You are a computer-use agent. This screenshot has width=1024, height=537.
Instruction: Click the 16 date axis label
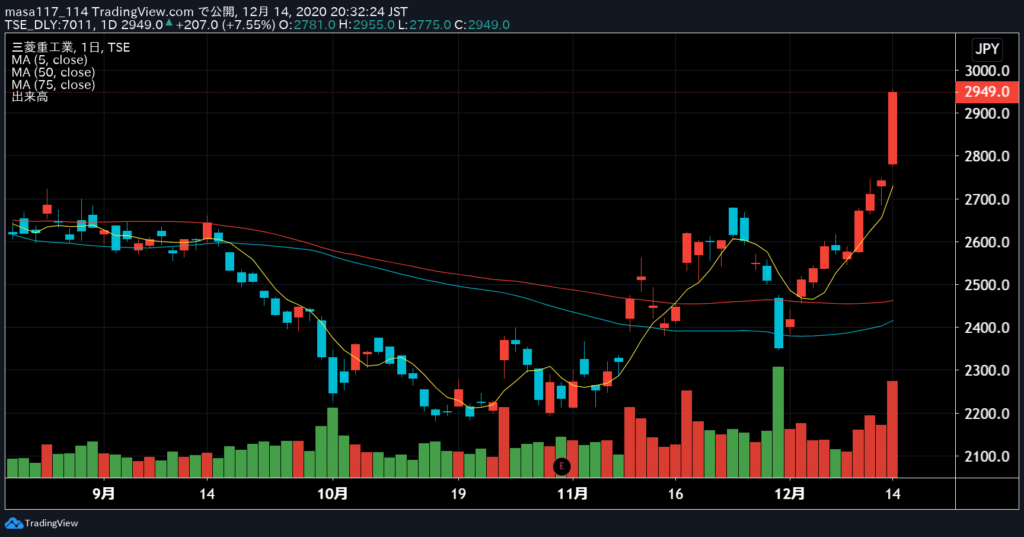(x=675, y=494)
